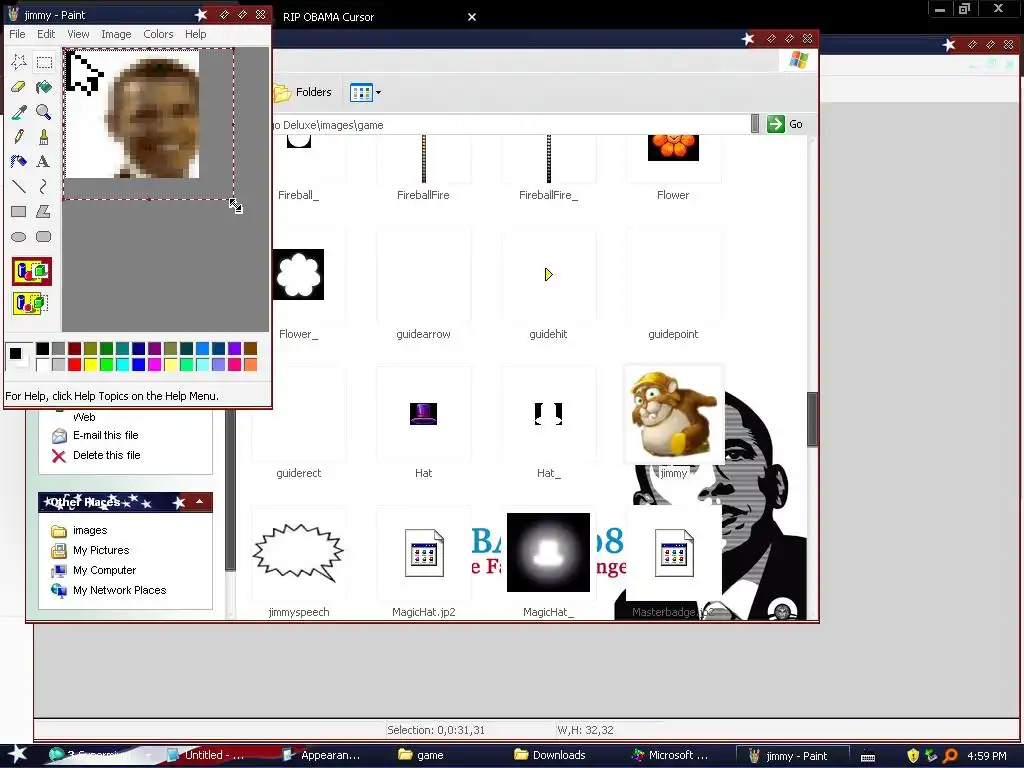The height and width of the screenshot is (768, 1024).
Task: Click the magnifier search tray icon
Action: point(950,756)
